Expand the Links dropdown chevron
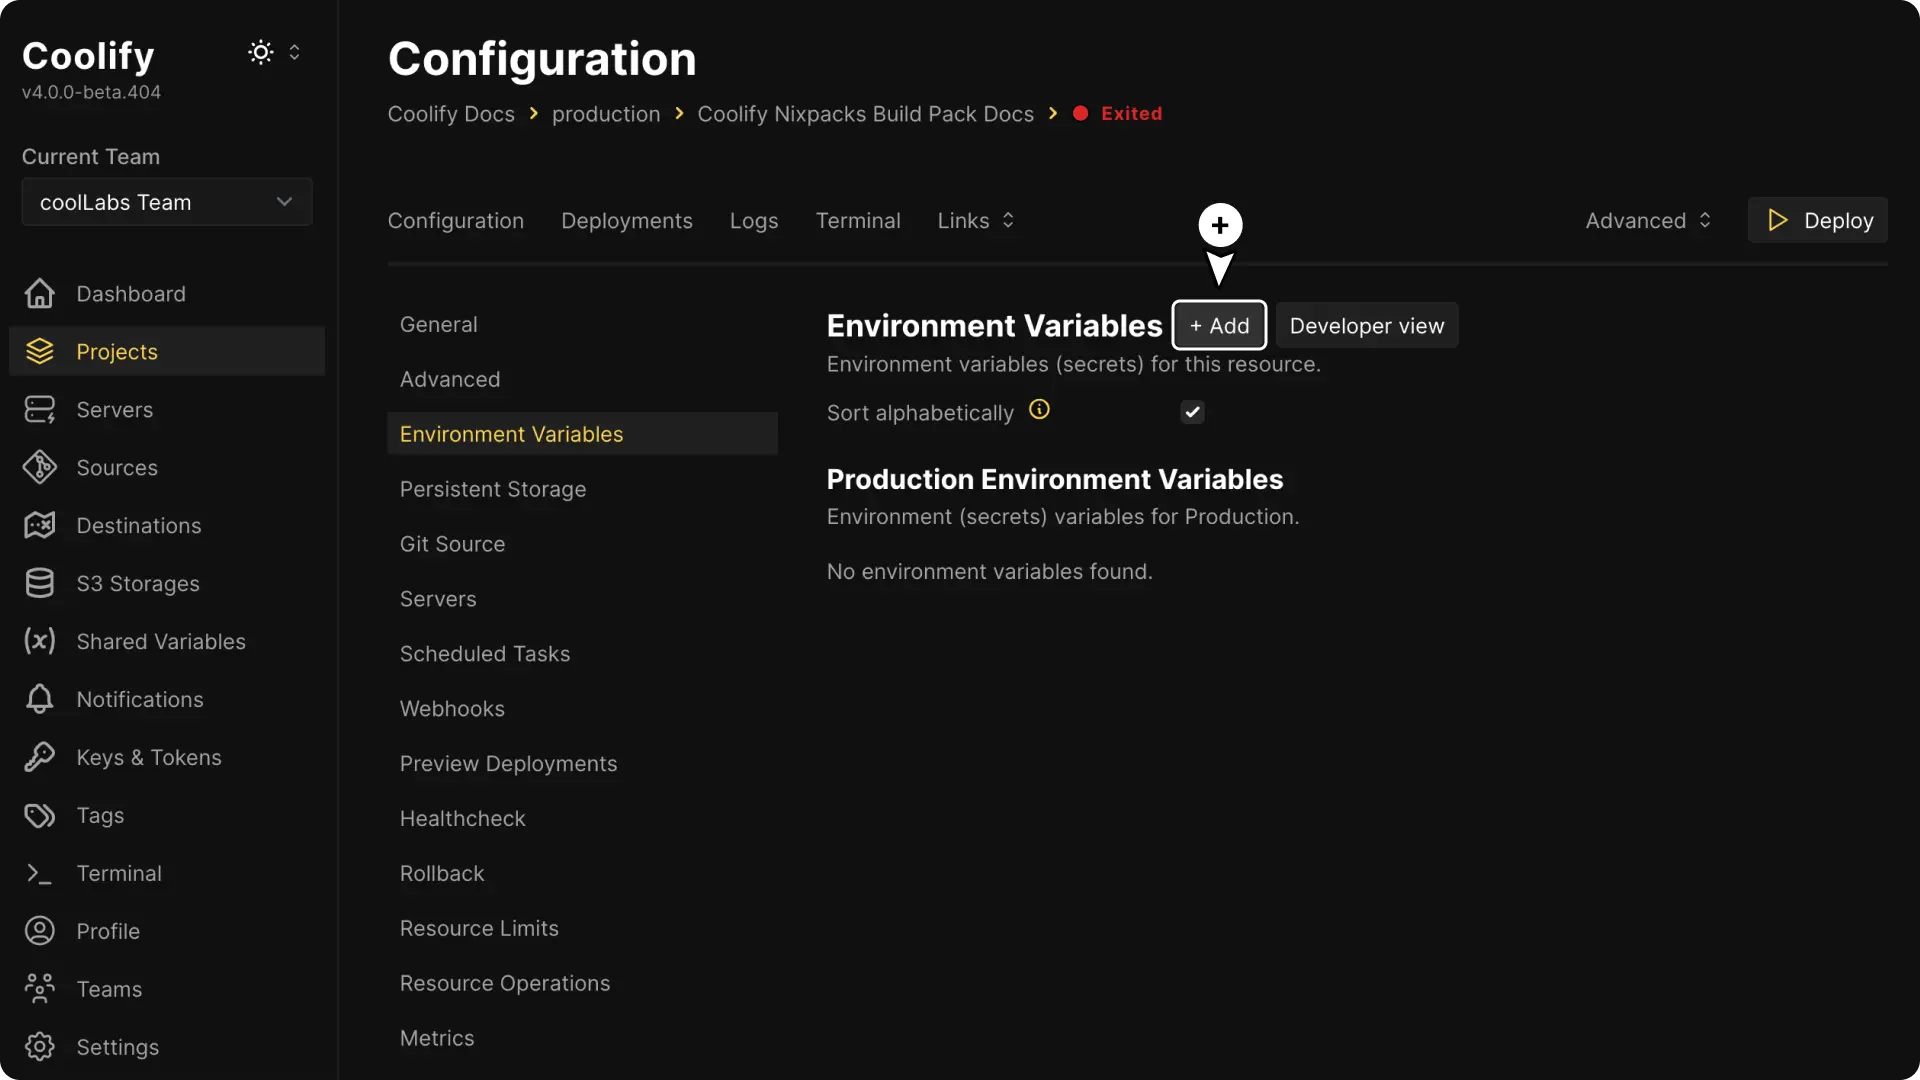The image size is (1920, 1080). tap(1008, 220)
